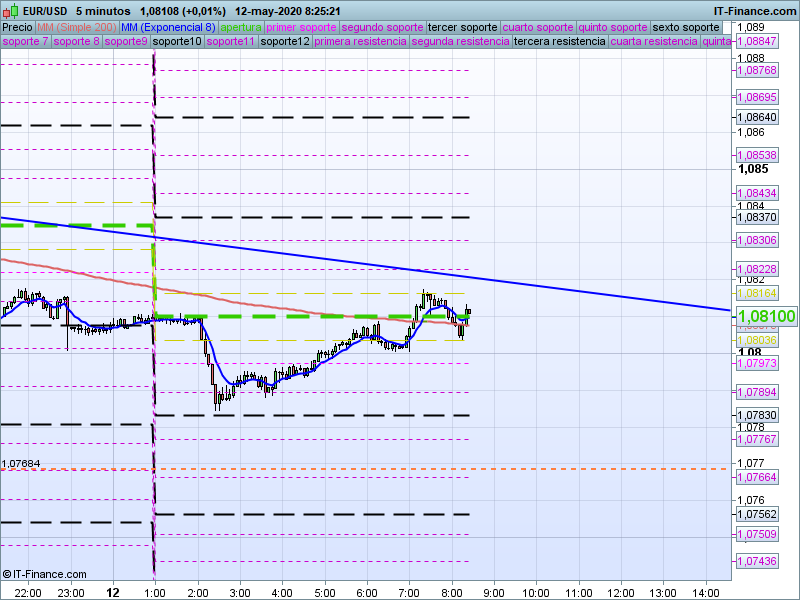The image size is (800, 600).
Task: Click the © IT-Finance.com copyright link
Action: (x=44, y=574)
